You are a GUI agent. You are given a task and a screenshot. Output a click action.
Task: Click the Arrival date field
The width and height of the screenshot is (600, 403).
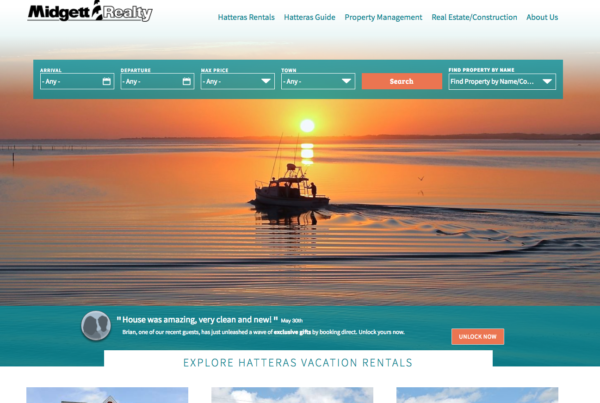(77, 81)
